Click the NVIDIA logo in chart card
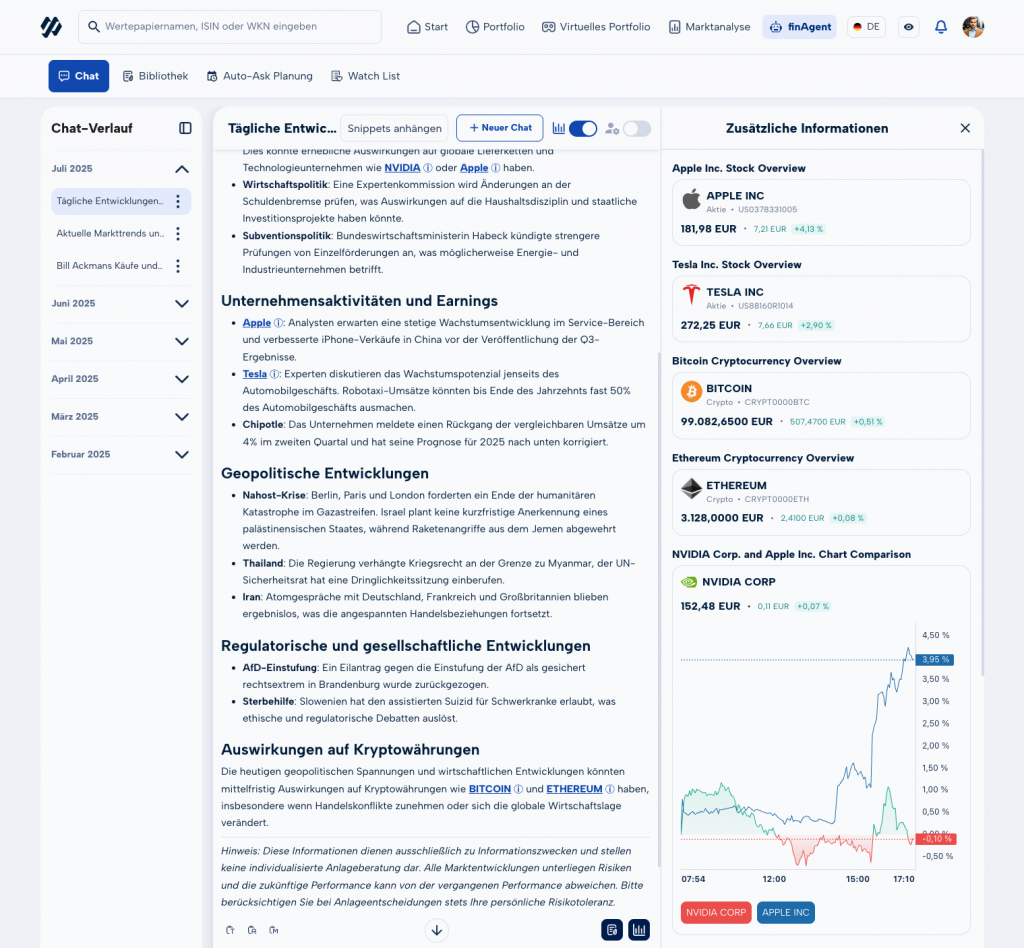The height and width of the screenshot is (948, 1024). point(689,582)
